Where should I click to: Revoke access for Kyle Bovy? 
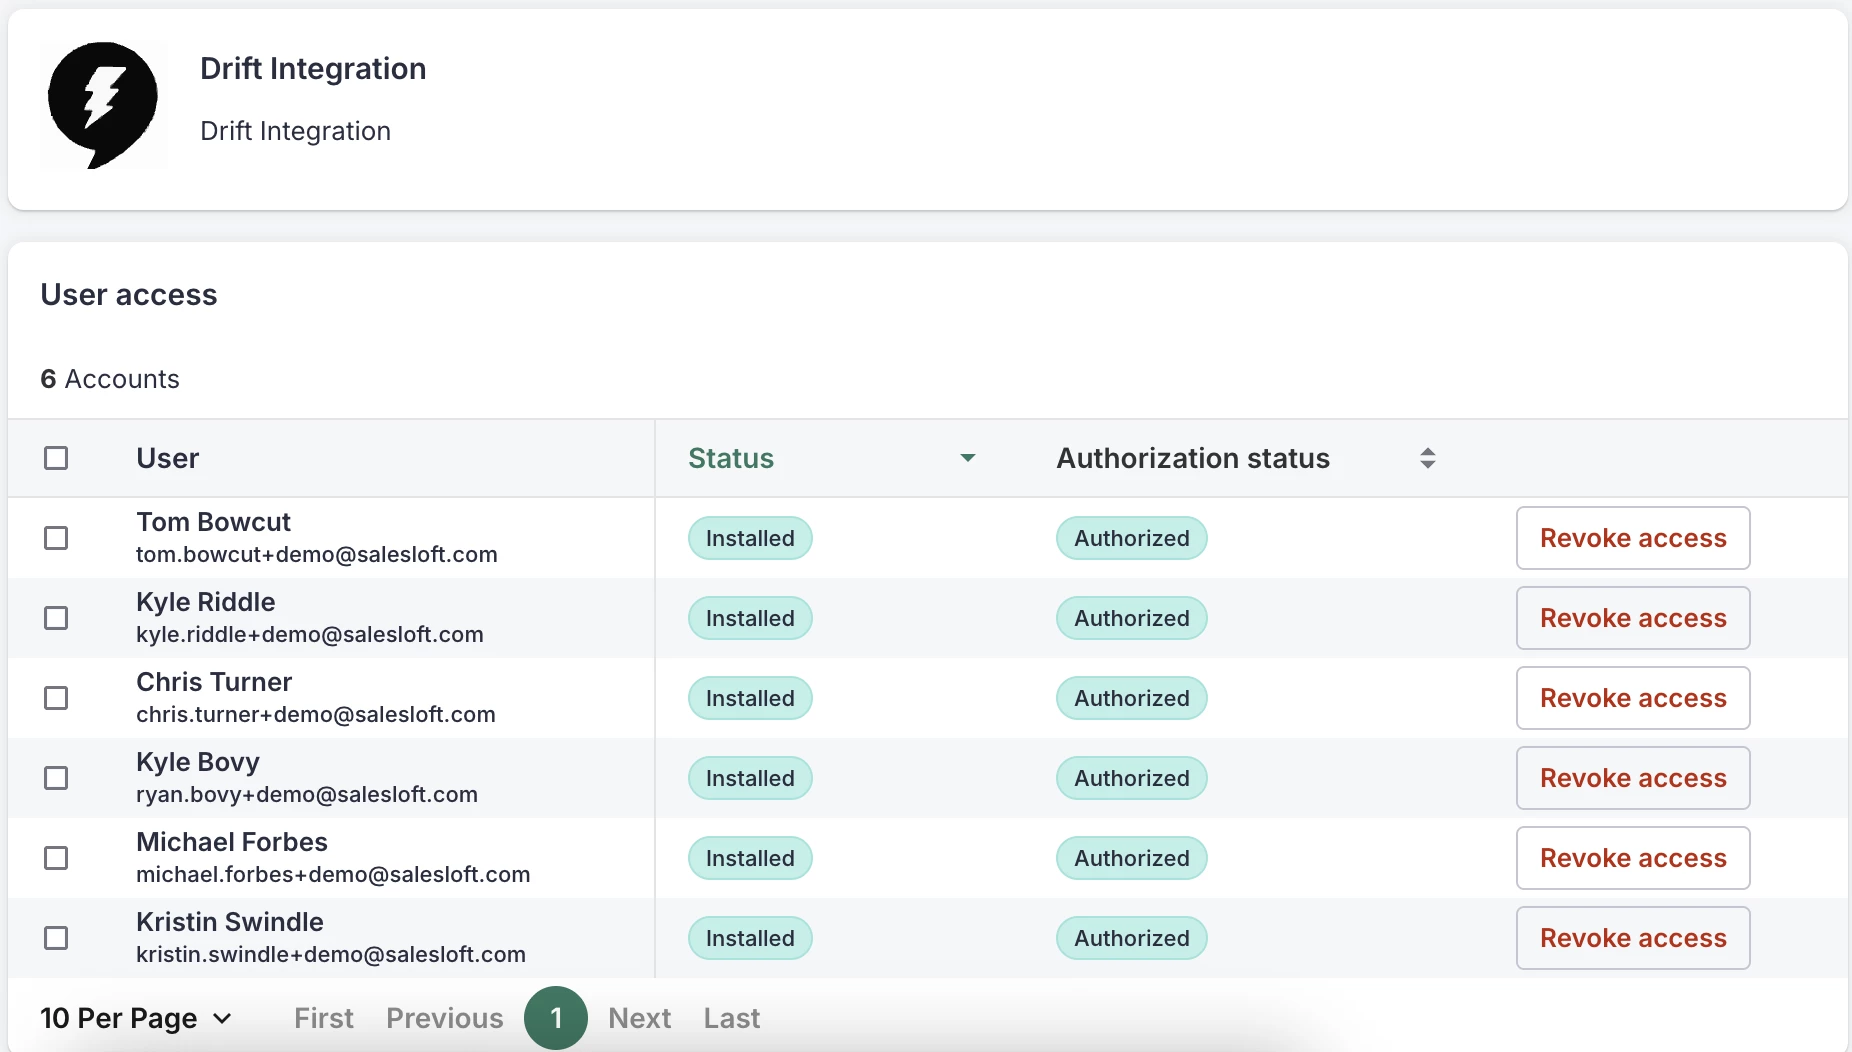[x=1633, y=778]
